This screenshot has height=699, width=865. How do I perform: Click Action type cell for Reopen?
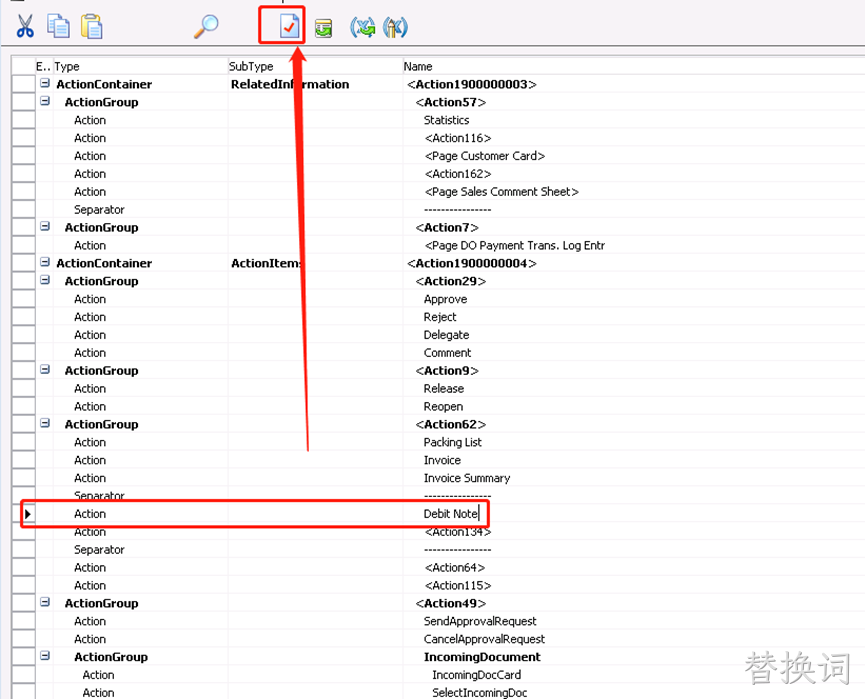coord(90,406)
